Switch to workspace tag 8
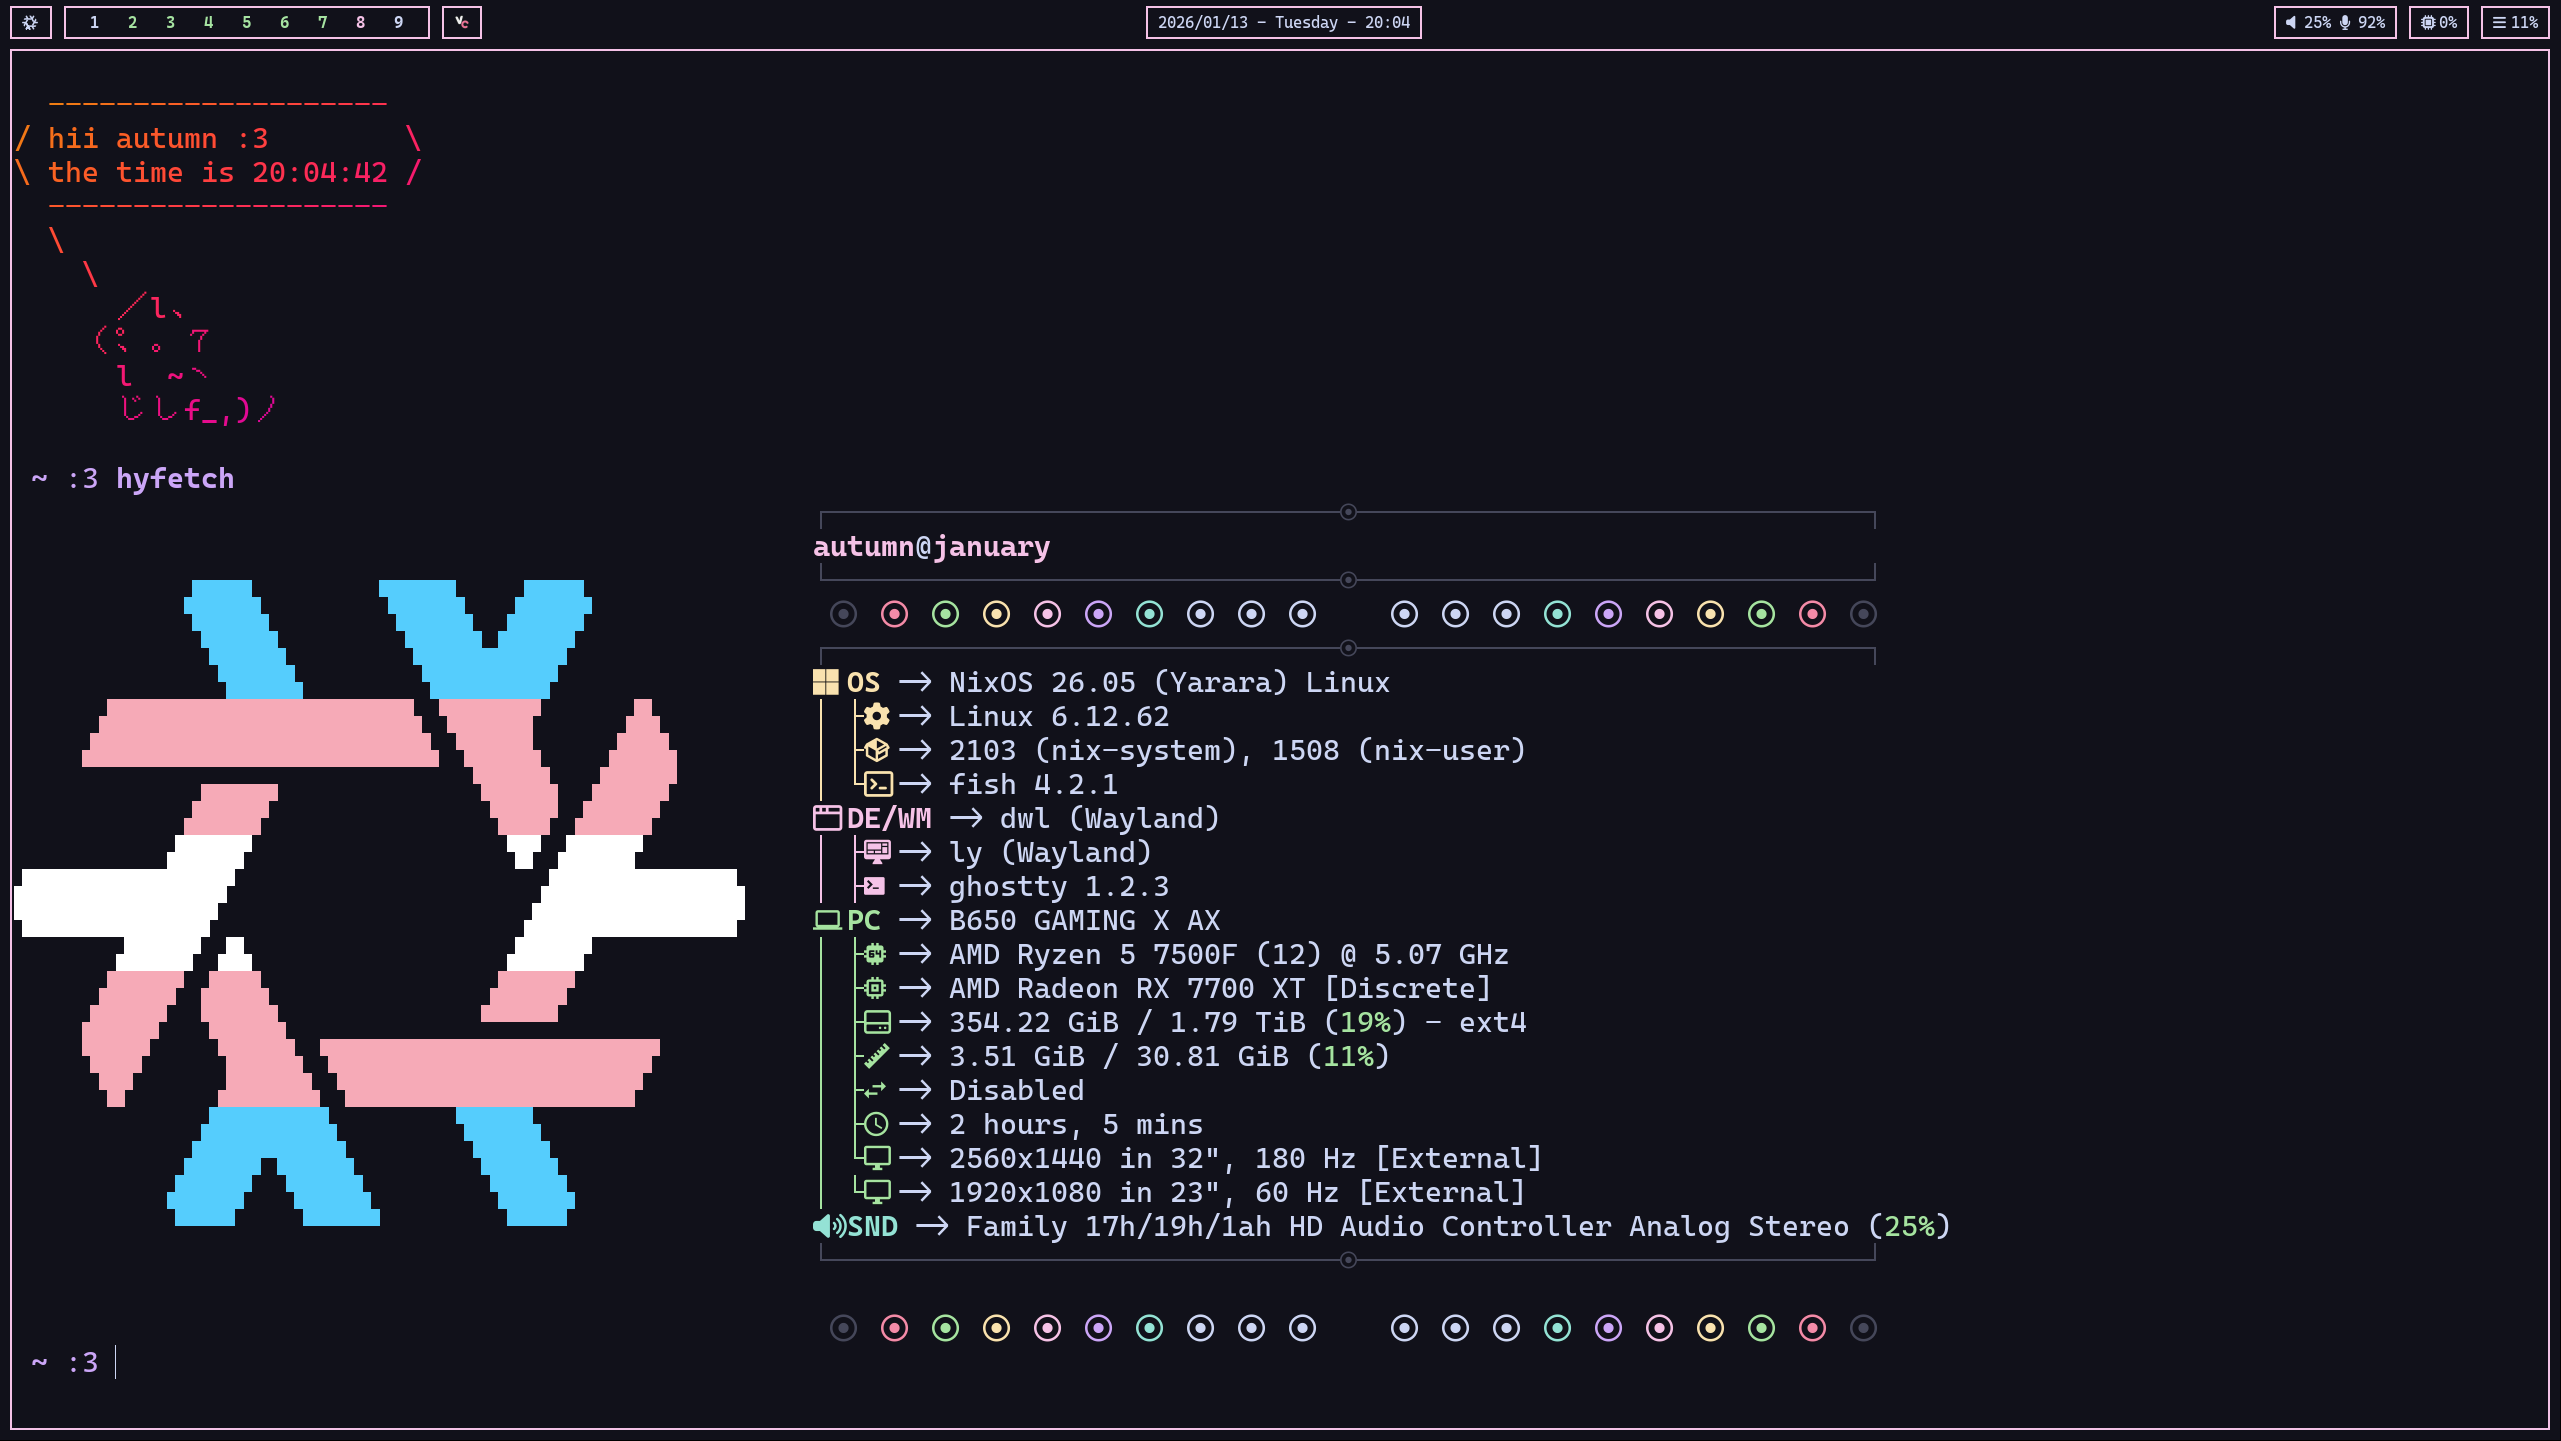This screenshot has width=2561, height=1441. click(360, 22)
